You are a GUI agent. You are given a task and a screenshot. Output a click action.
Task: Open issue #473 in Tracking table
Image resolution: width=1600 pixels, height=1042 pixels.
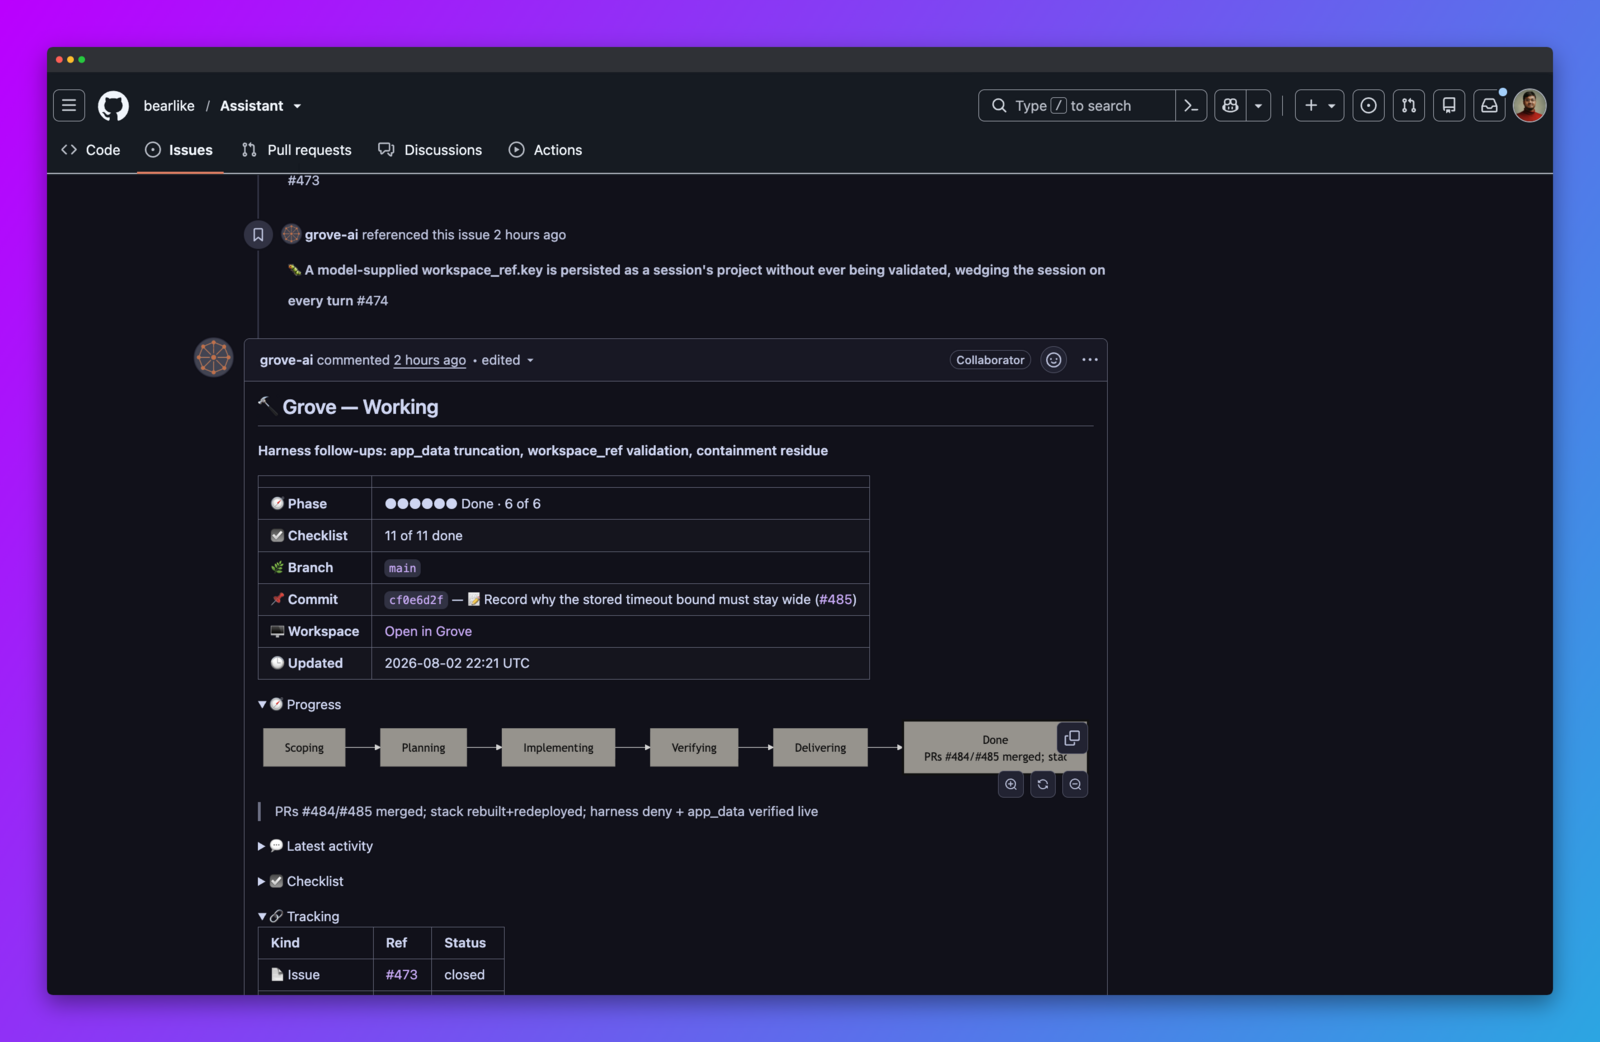click(402, 975)
